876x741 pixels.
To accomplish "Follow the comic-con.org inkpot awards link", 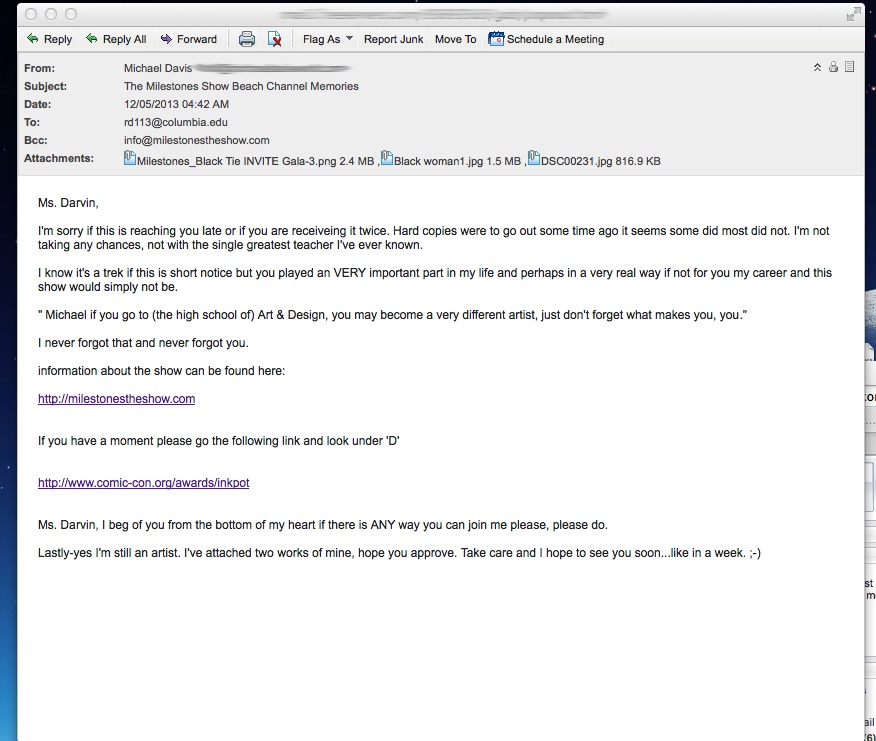I will pyautogui.click(x=143, y=483).
